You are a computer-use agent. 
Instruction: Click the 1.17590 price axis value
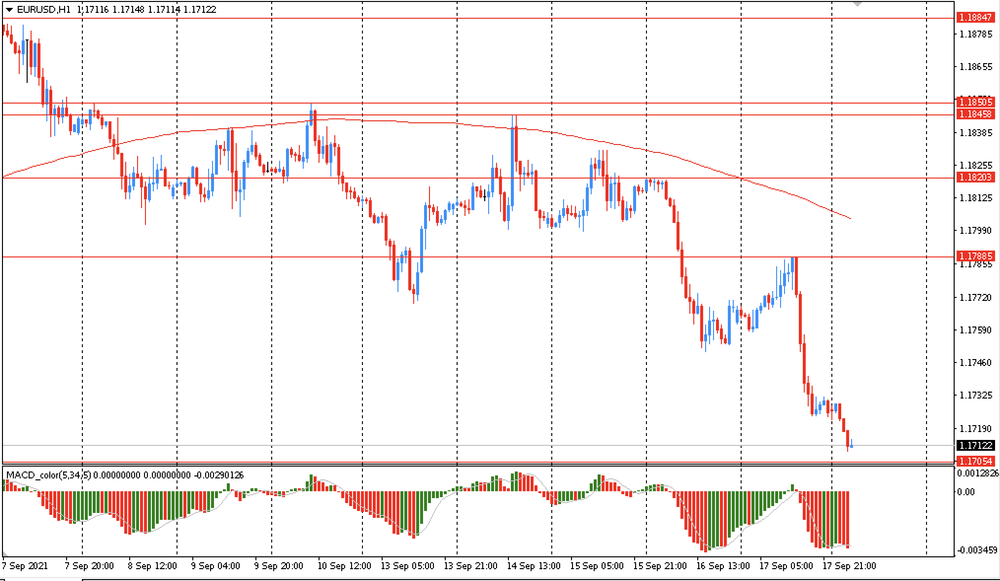pos(976,330)
